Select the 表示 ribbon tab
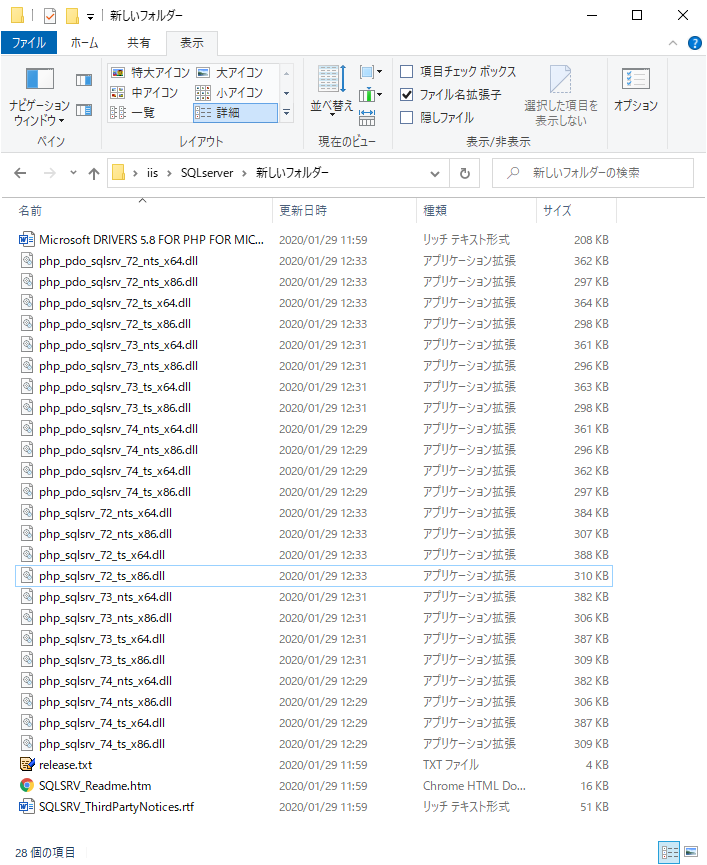This screenshot has width=707, height=865. [x=192, y=42]
